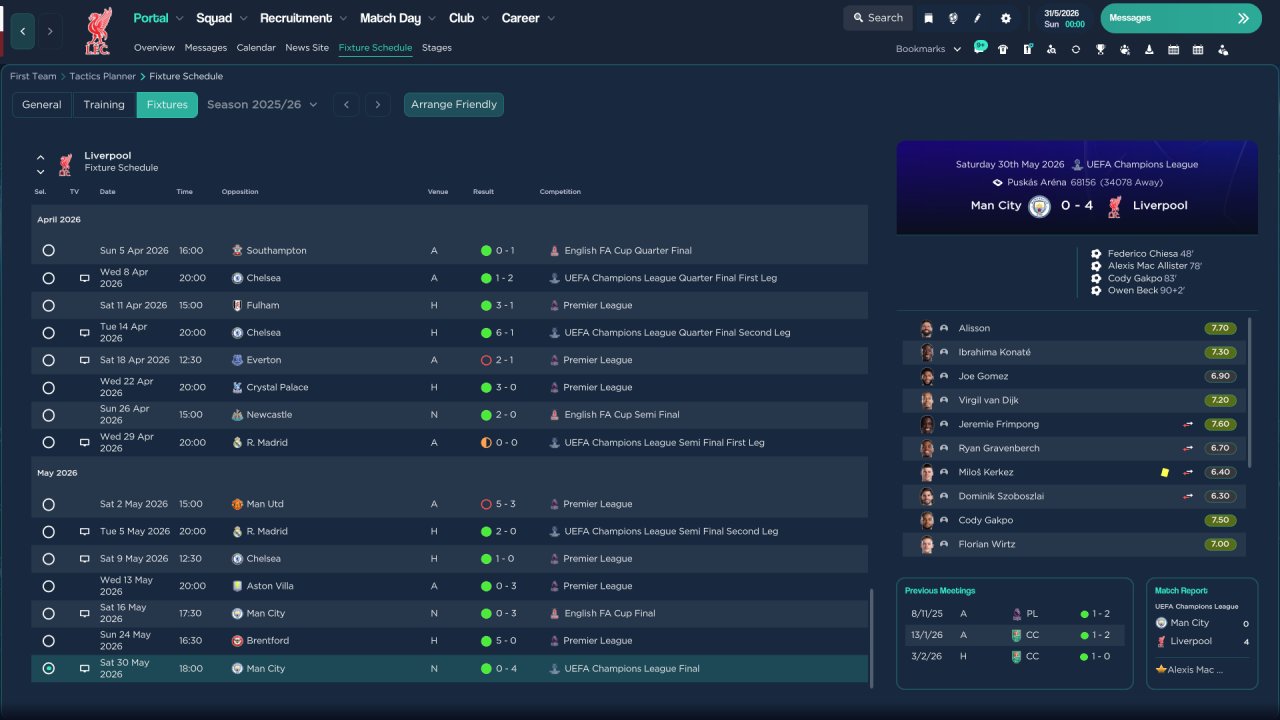Click Tactics Planner in the breadcrumb
This screenshot has height=720, width=1280.
point(104,76)
